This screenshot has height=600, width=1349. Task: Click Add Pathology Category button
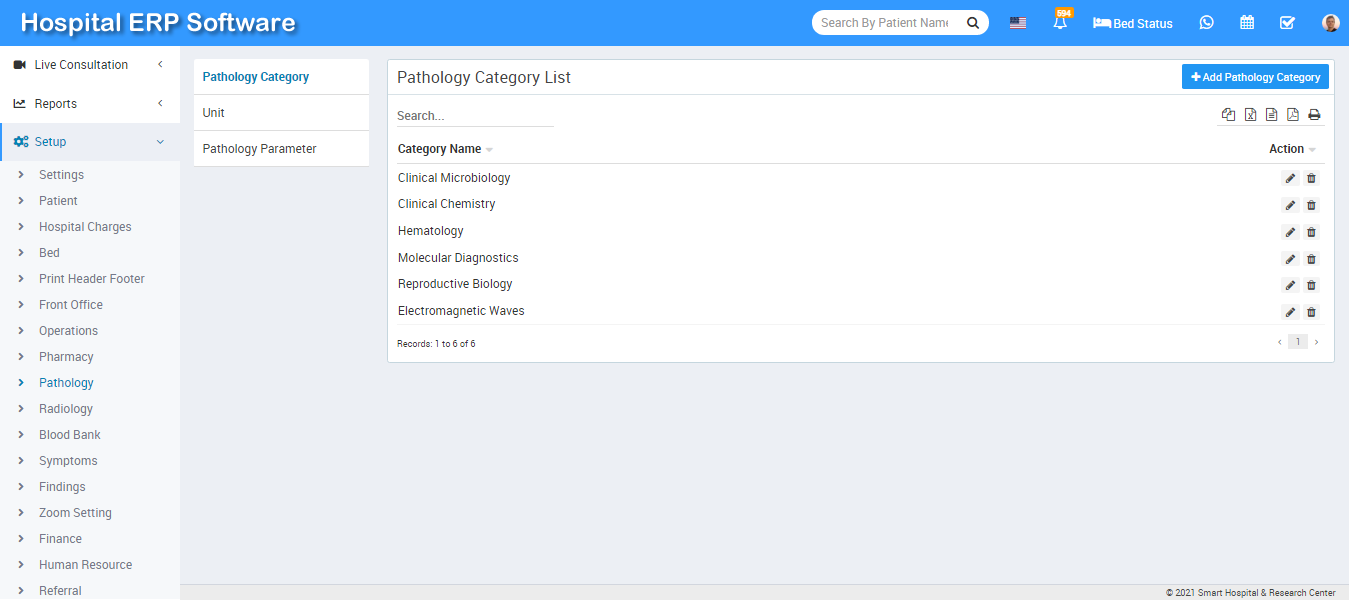pos(1255,77)
